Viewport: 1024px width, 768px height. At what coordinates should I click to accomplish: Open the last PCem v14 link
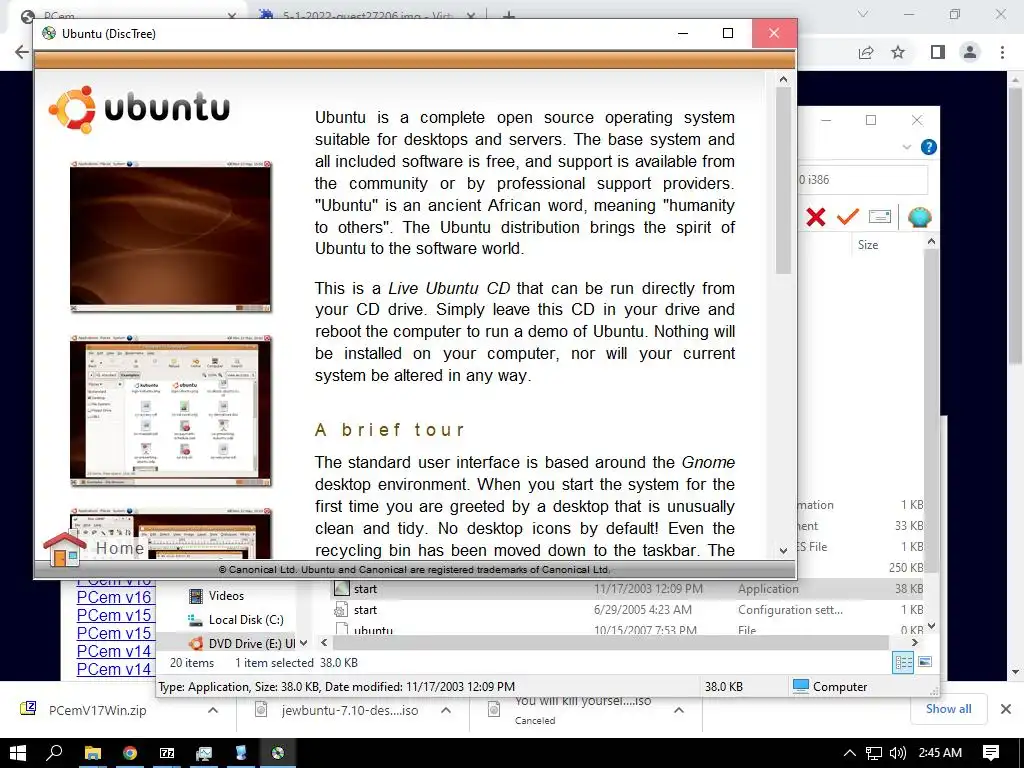(114, 669)
